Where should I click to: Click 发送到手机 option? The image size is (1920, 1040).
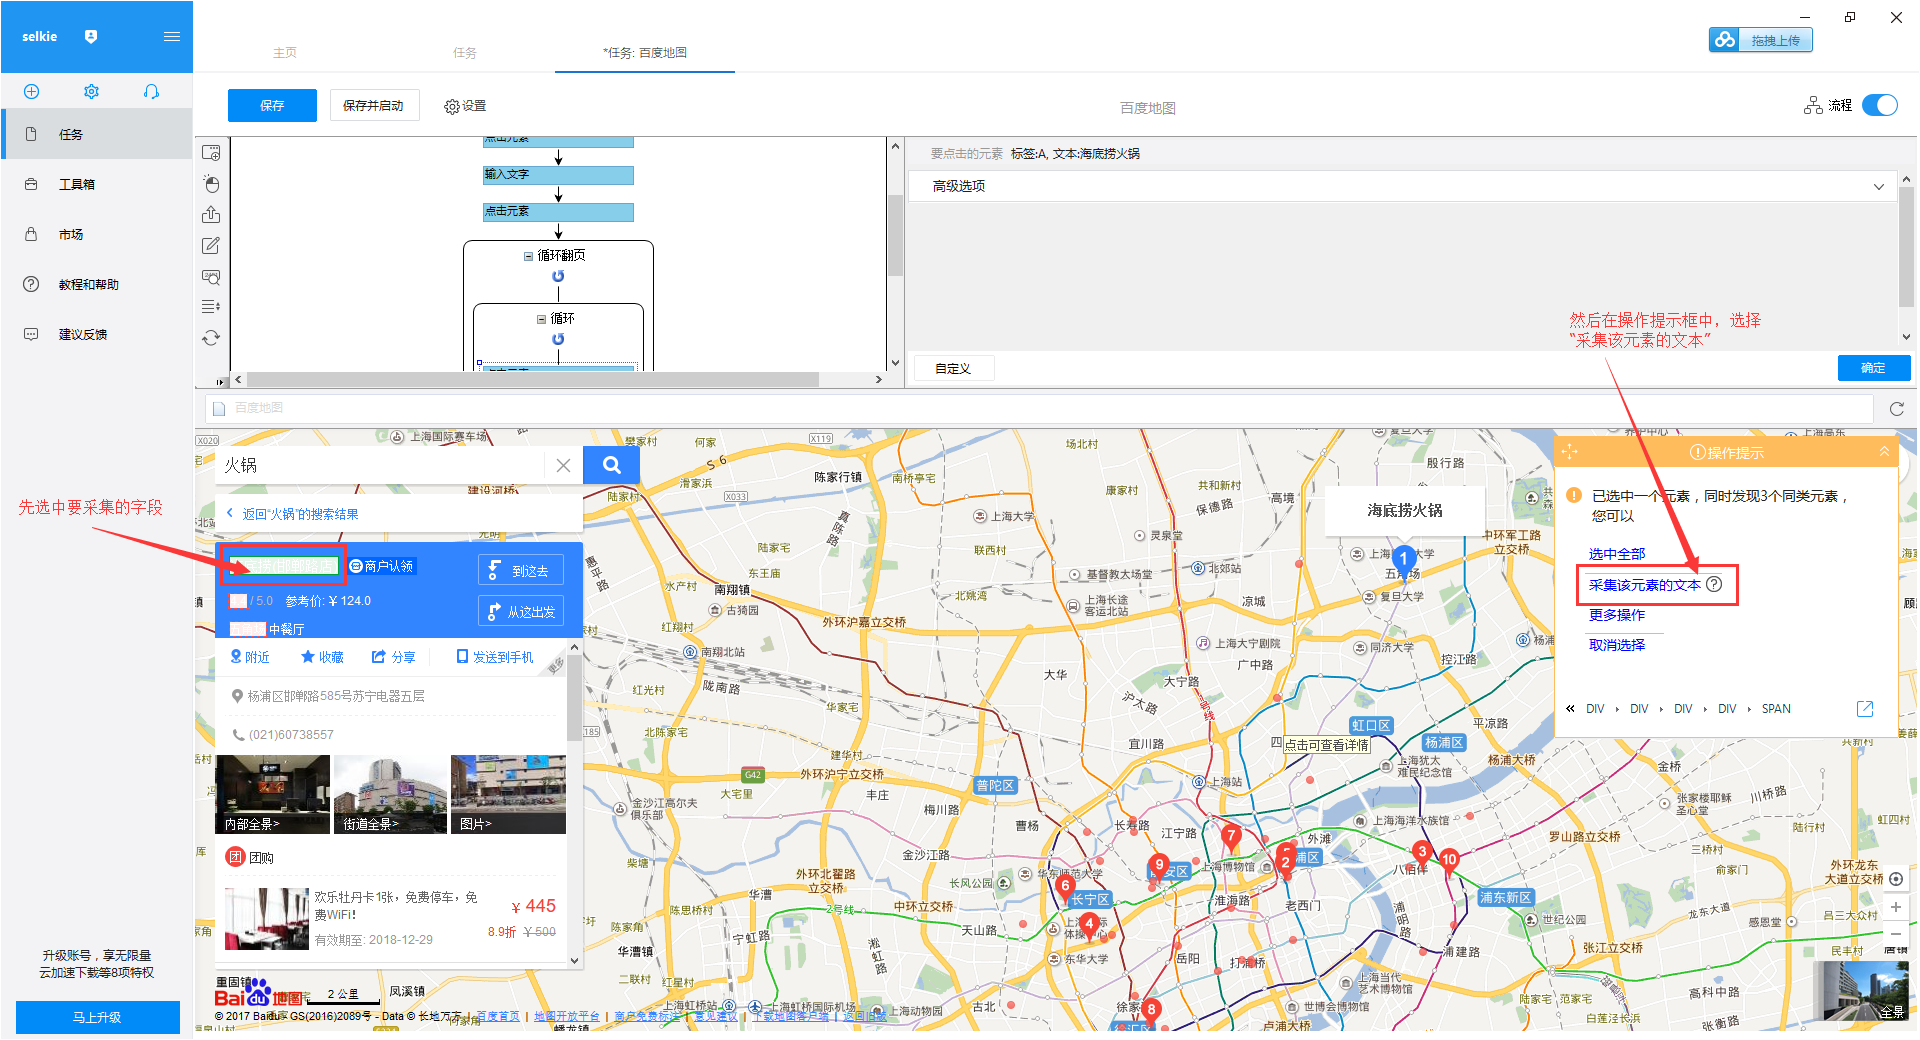pos(494,657)
